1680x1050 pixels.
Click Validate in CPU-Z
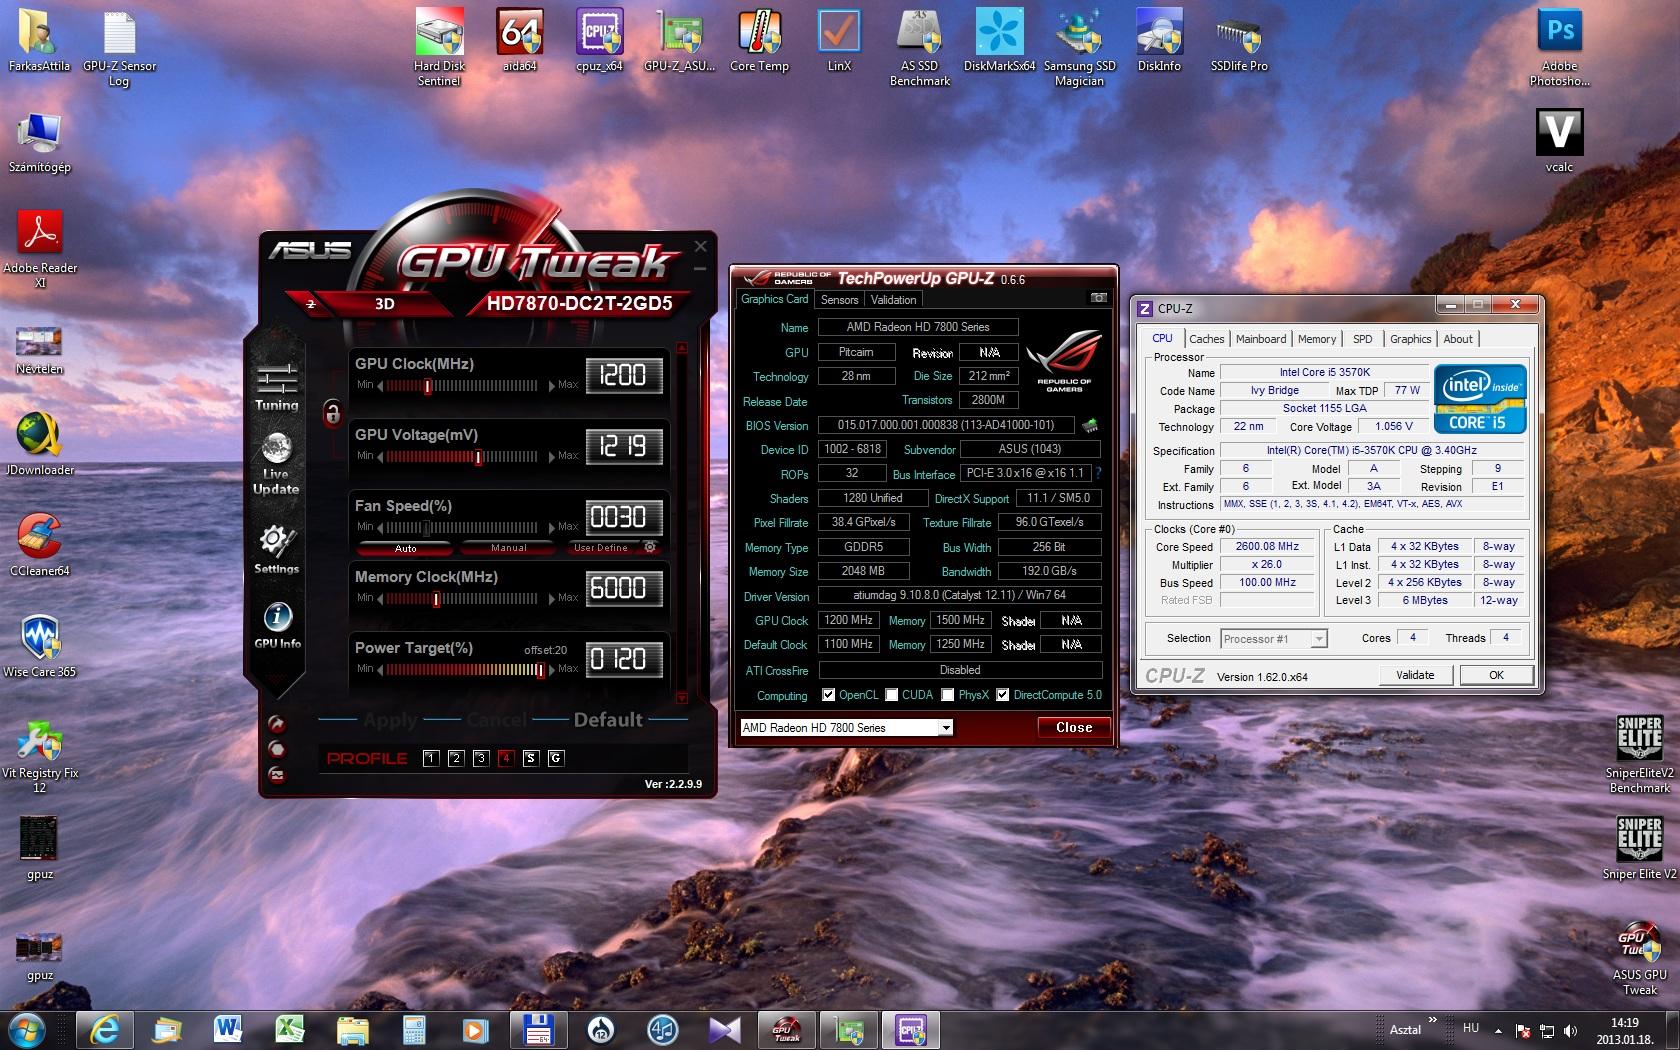pos(1414,675)
